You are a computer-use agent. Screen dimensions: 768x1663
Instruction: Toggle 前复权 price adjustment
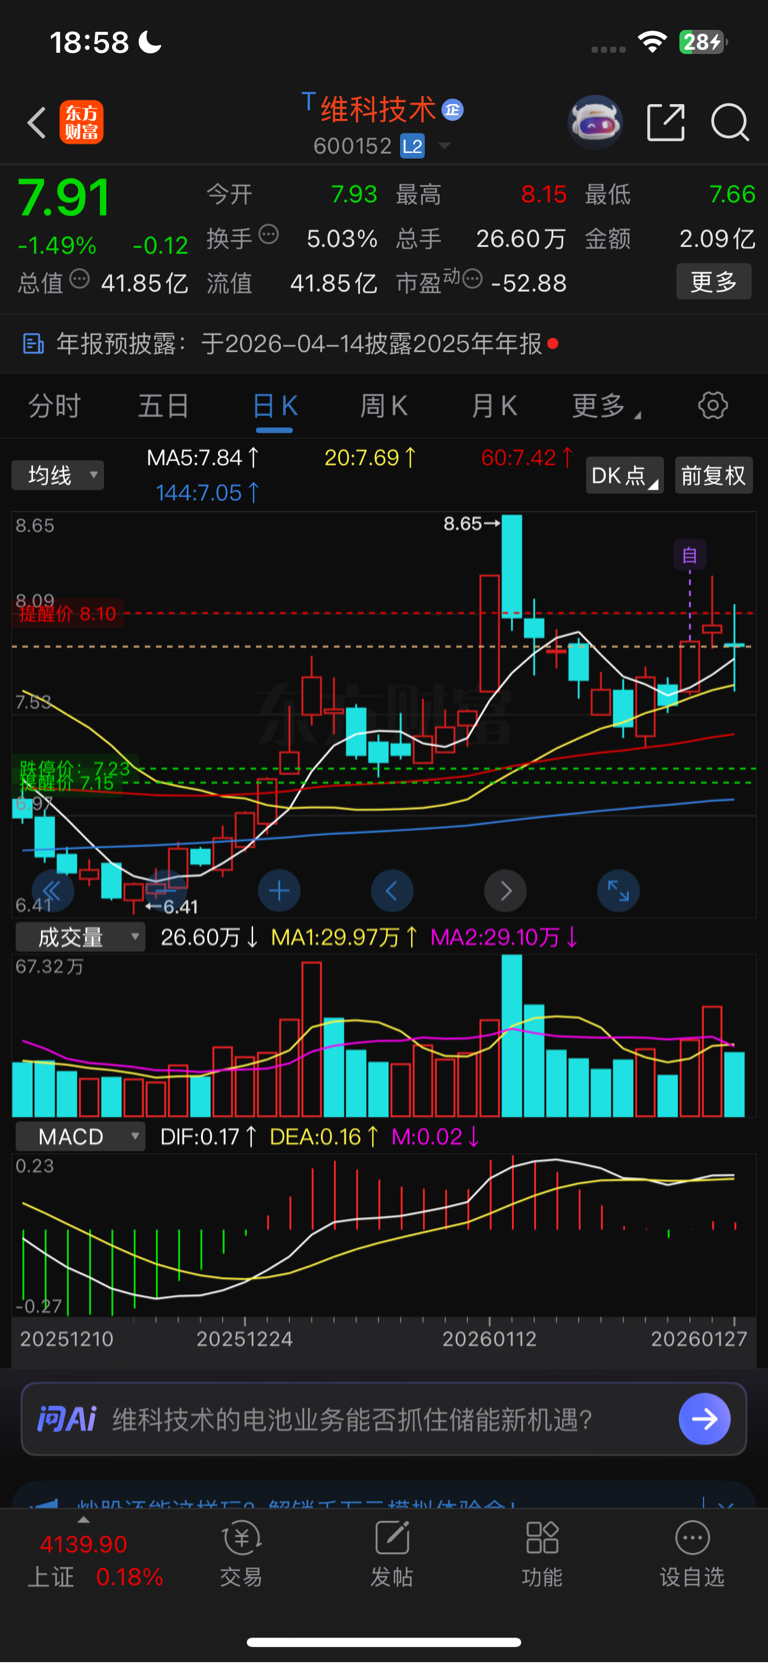(x=714, y=475)
